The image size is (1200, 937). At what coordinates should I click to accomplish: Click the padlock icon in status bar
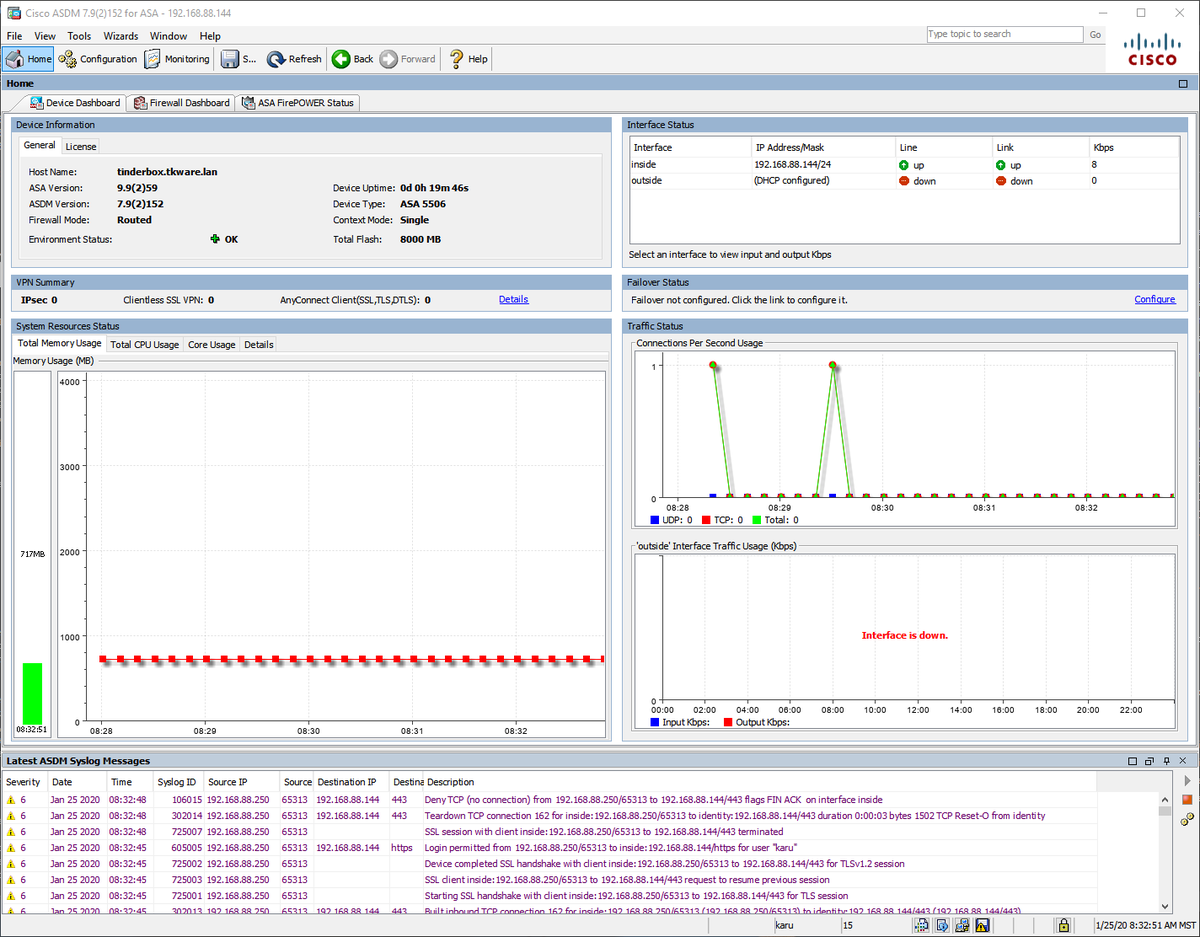(1065, 925)
